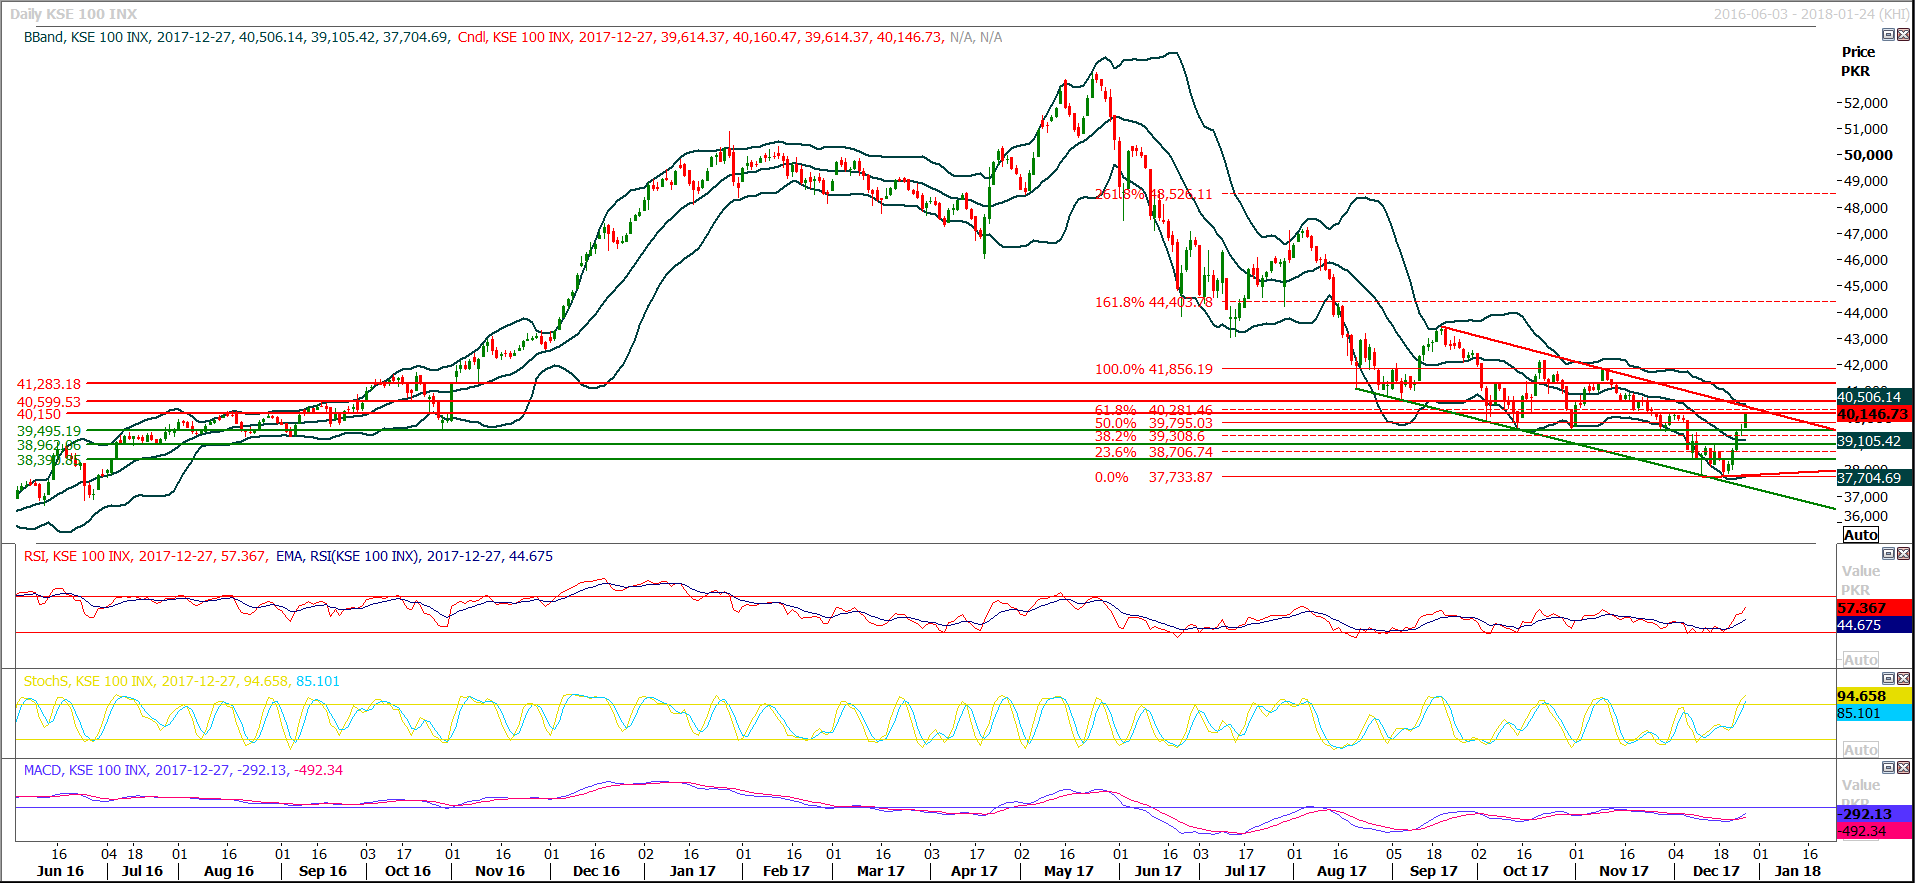Click the Aug 17 month label on time axis
Screen dimensions: 1915x883
(x=1342, y=871)
